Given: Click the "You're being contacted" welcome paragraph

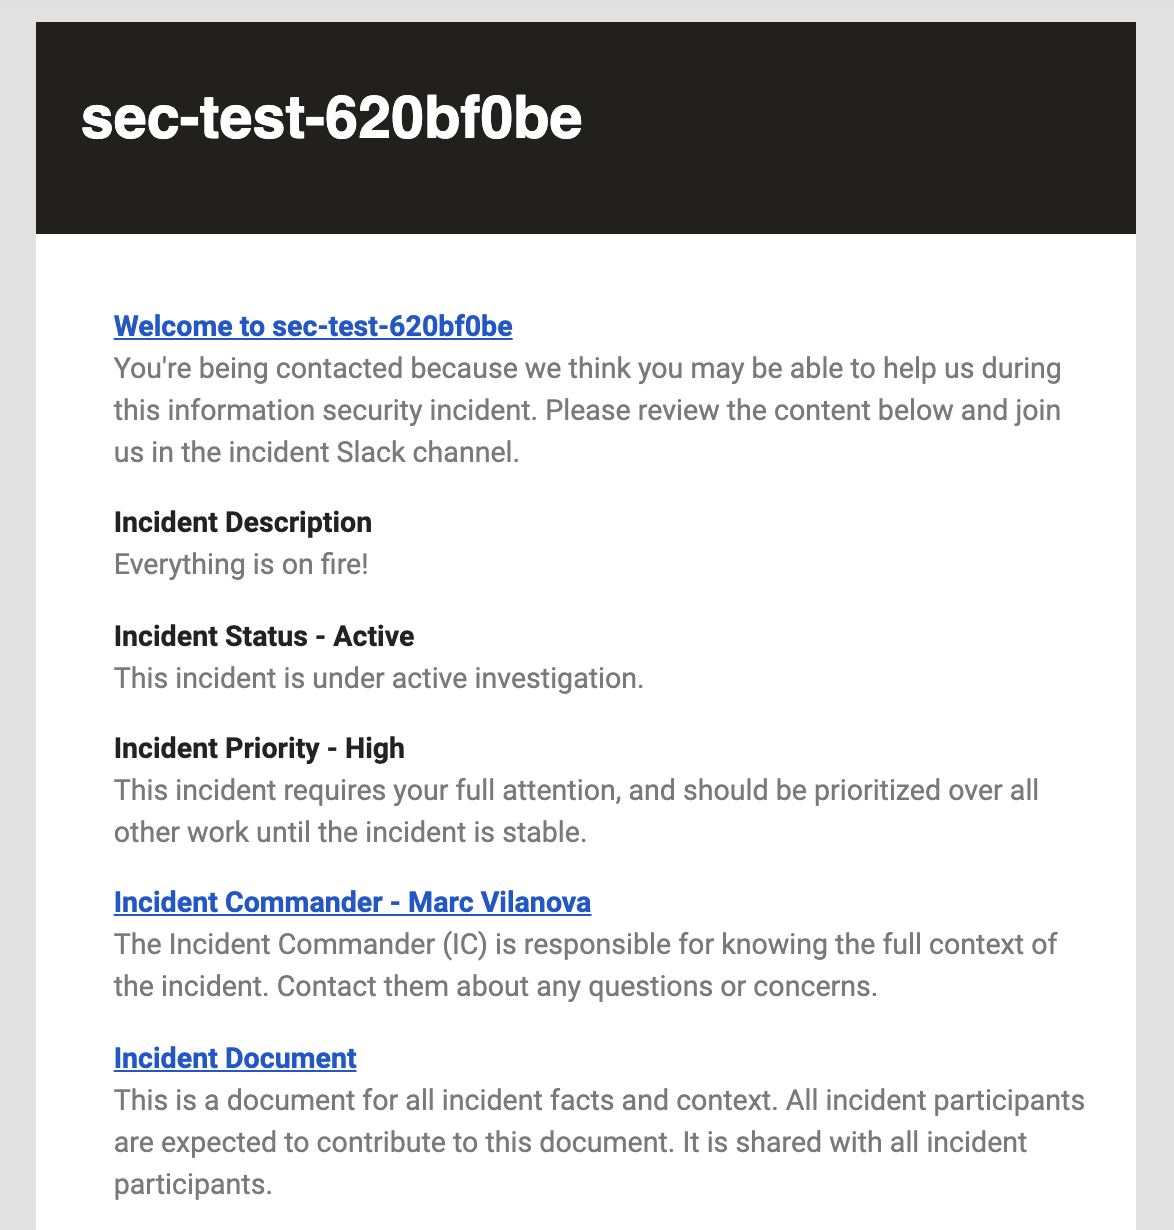Looking at the screenshot, I should [x=587, y=410].
